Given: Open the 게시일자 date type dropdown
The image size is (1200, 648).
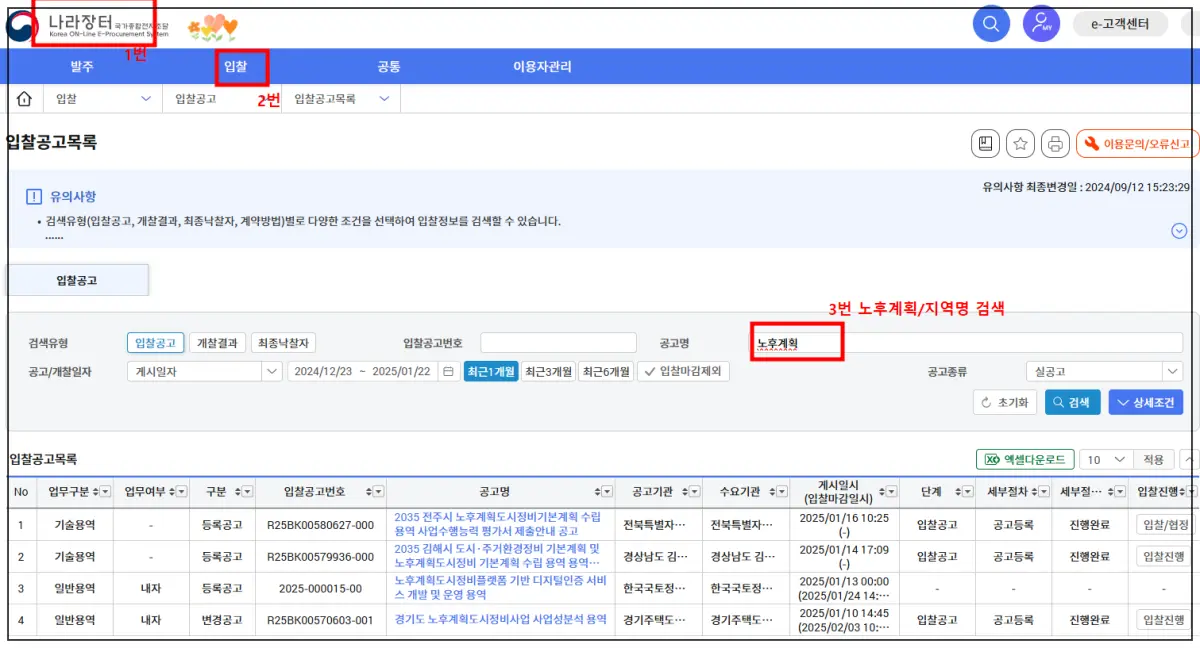Looking at the screenshot, I should [204, 371].
